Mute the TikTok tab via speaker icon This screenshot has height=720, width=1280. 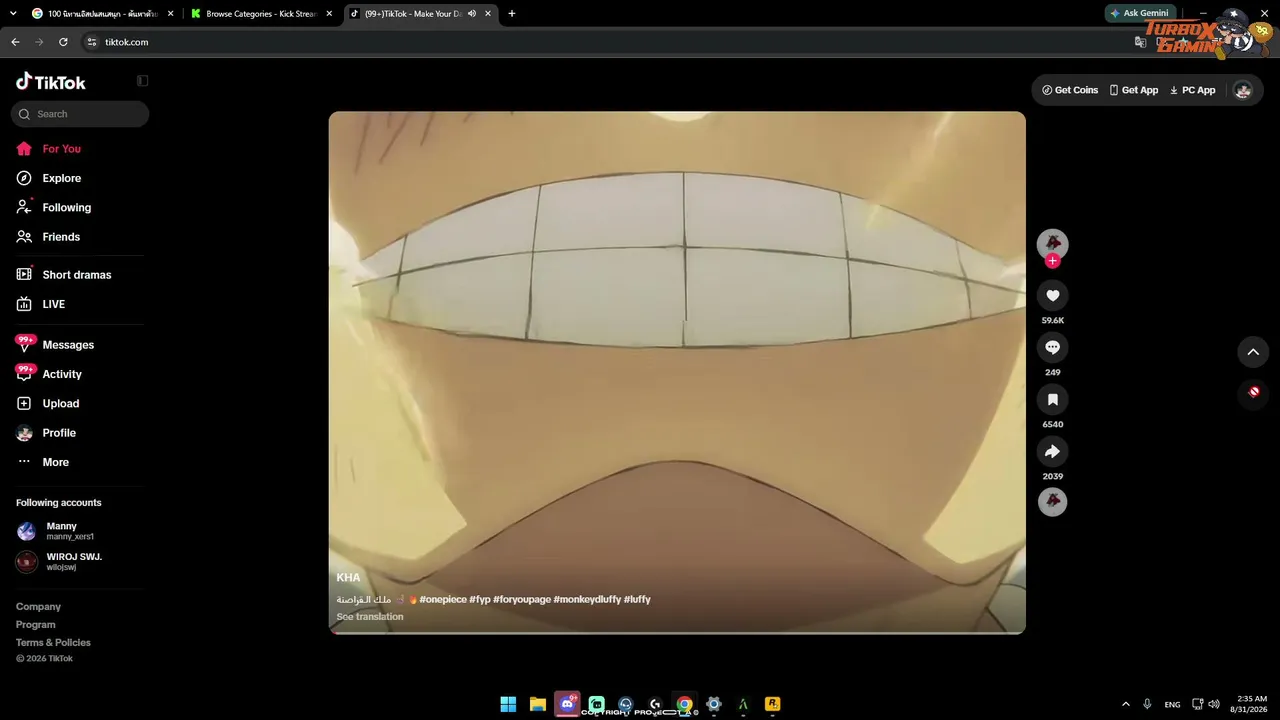tap(472, 14)
